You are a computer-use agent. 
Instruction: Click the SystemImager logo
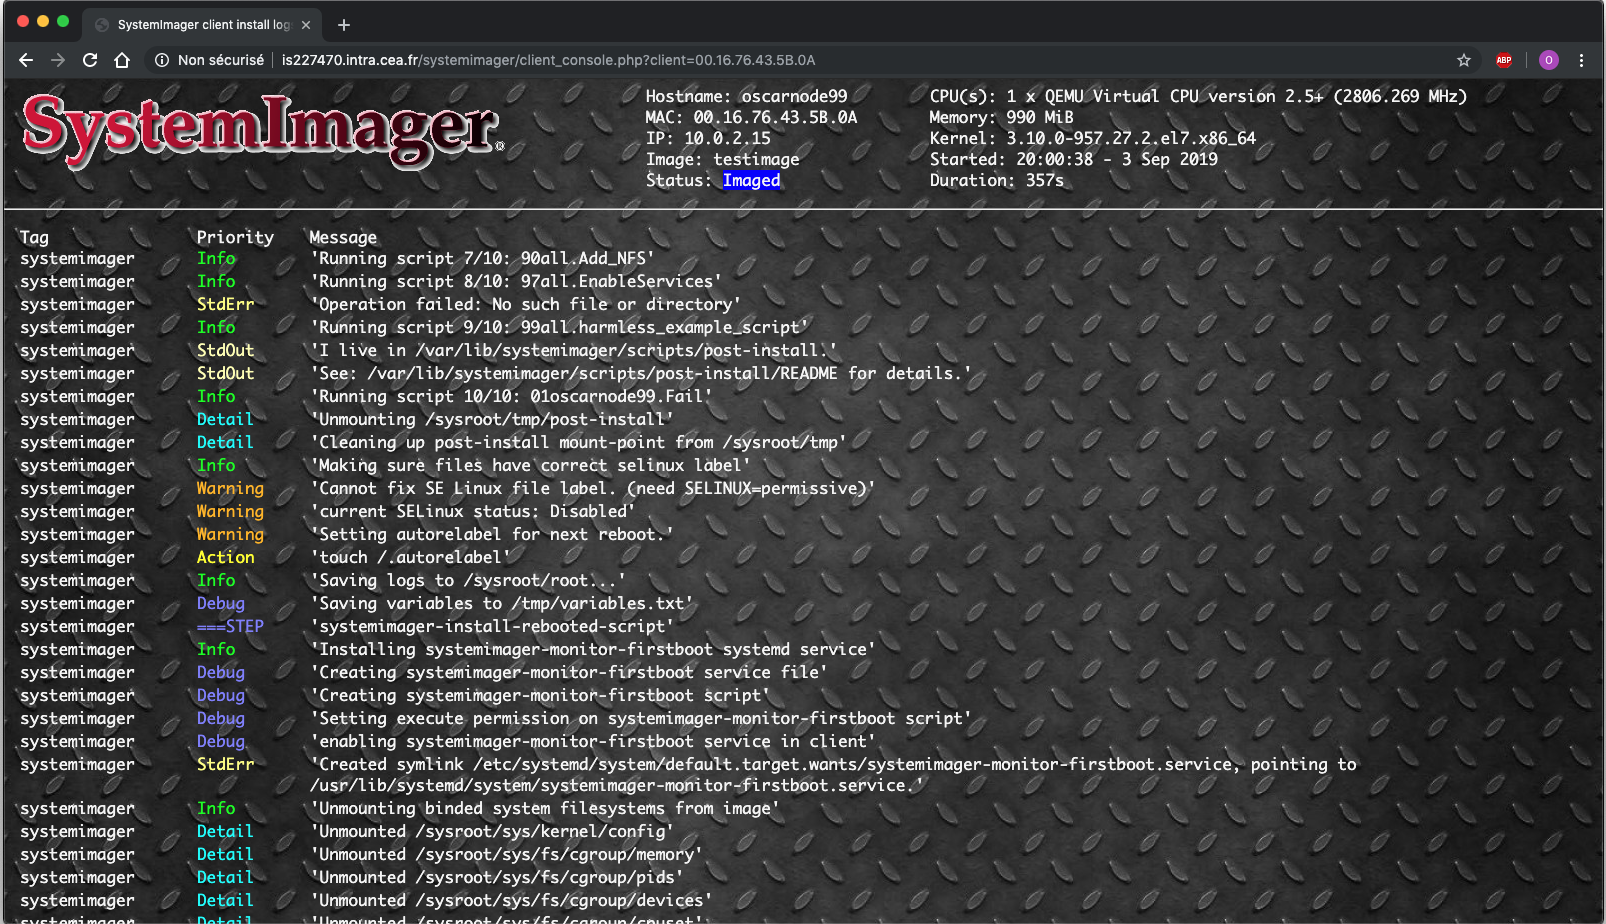[x=263, y=130]
